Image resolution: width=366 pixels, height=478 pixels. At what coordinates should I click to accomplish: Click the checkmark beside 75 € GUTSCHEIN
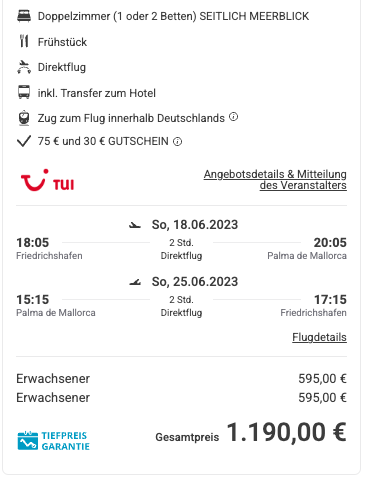pyautogui.click(x=24, y=141)
